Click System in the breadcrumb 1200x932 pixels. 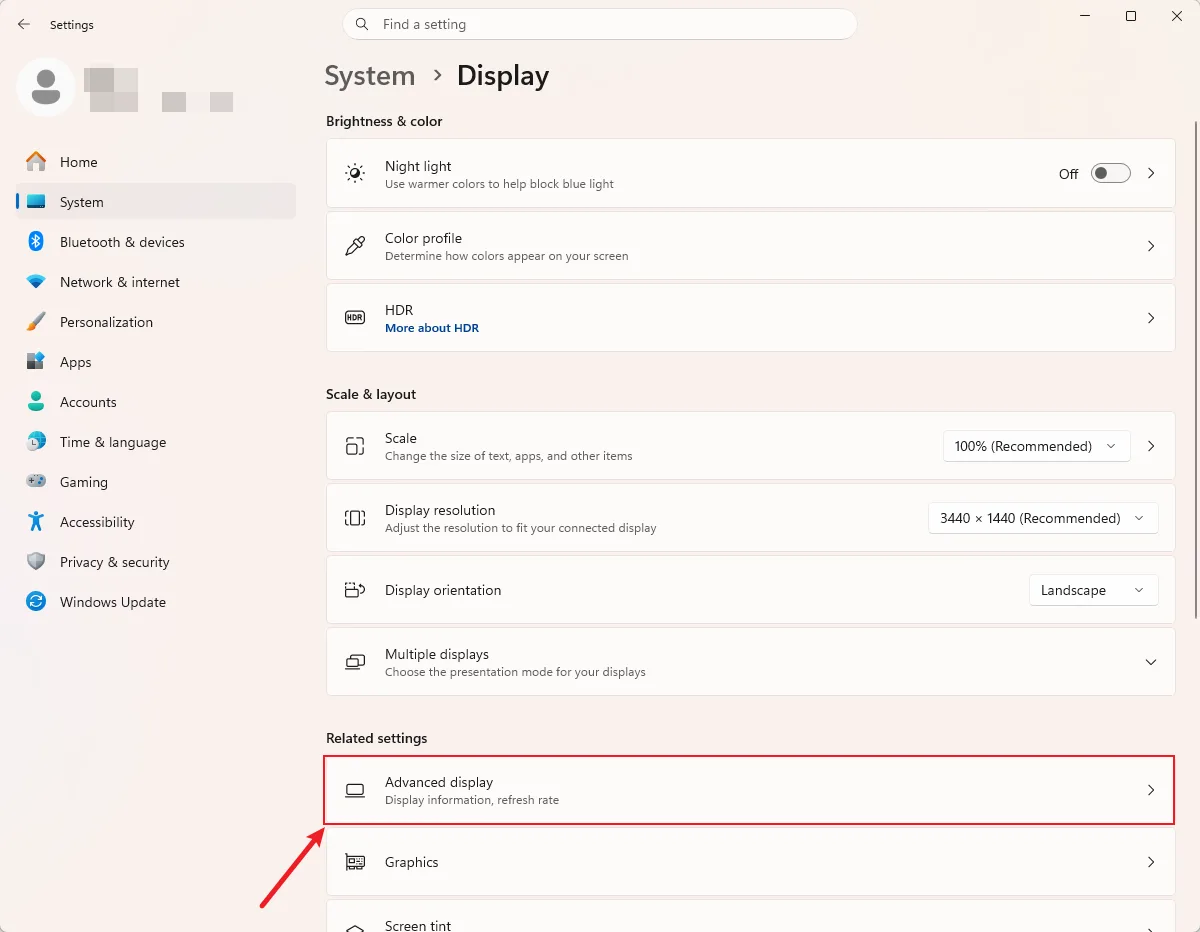[x=370, y=76]
